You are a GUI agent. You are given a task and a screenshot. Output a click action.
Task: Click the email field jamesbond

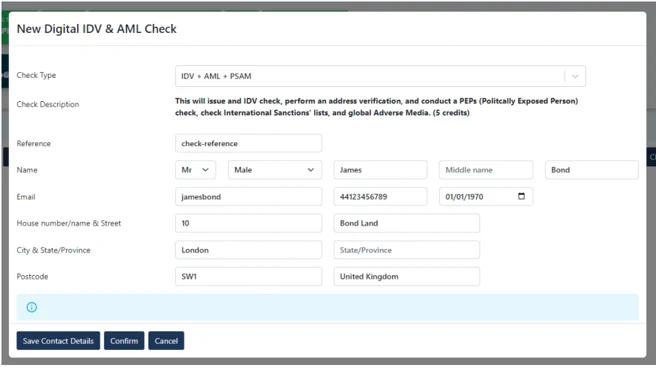[x=249, y=197]
